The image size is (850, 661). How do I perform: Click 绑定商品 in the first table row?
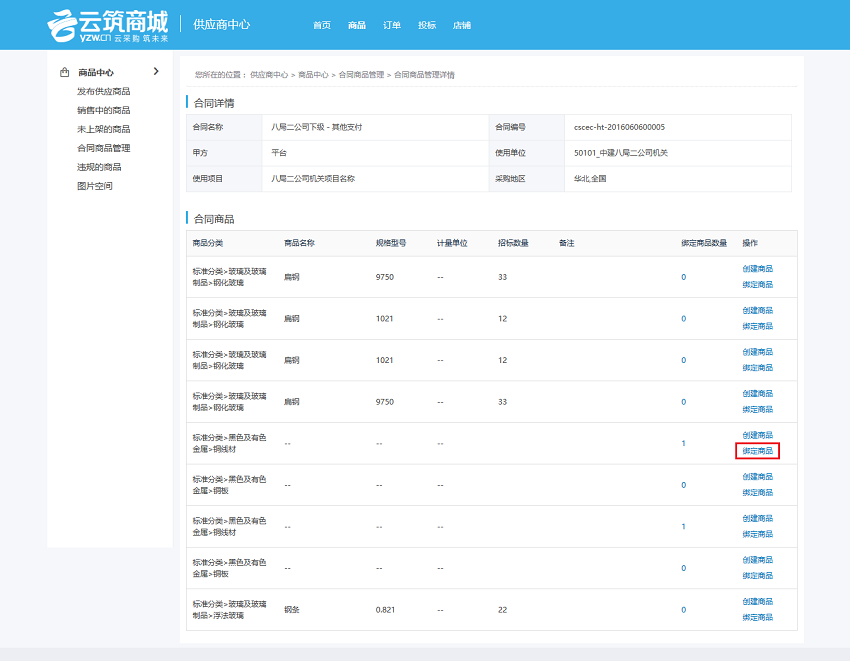pyautogui.click(x=757, y=285)
